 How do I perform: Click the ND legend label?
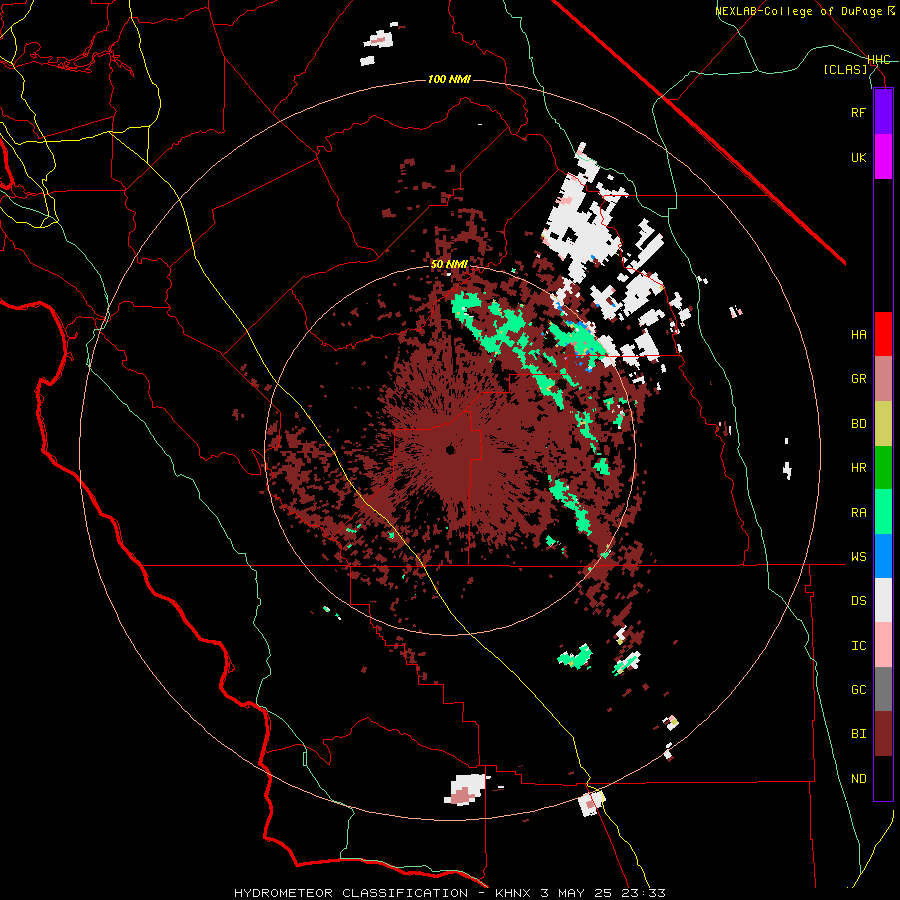pos(858,779)
